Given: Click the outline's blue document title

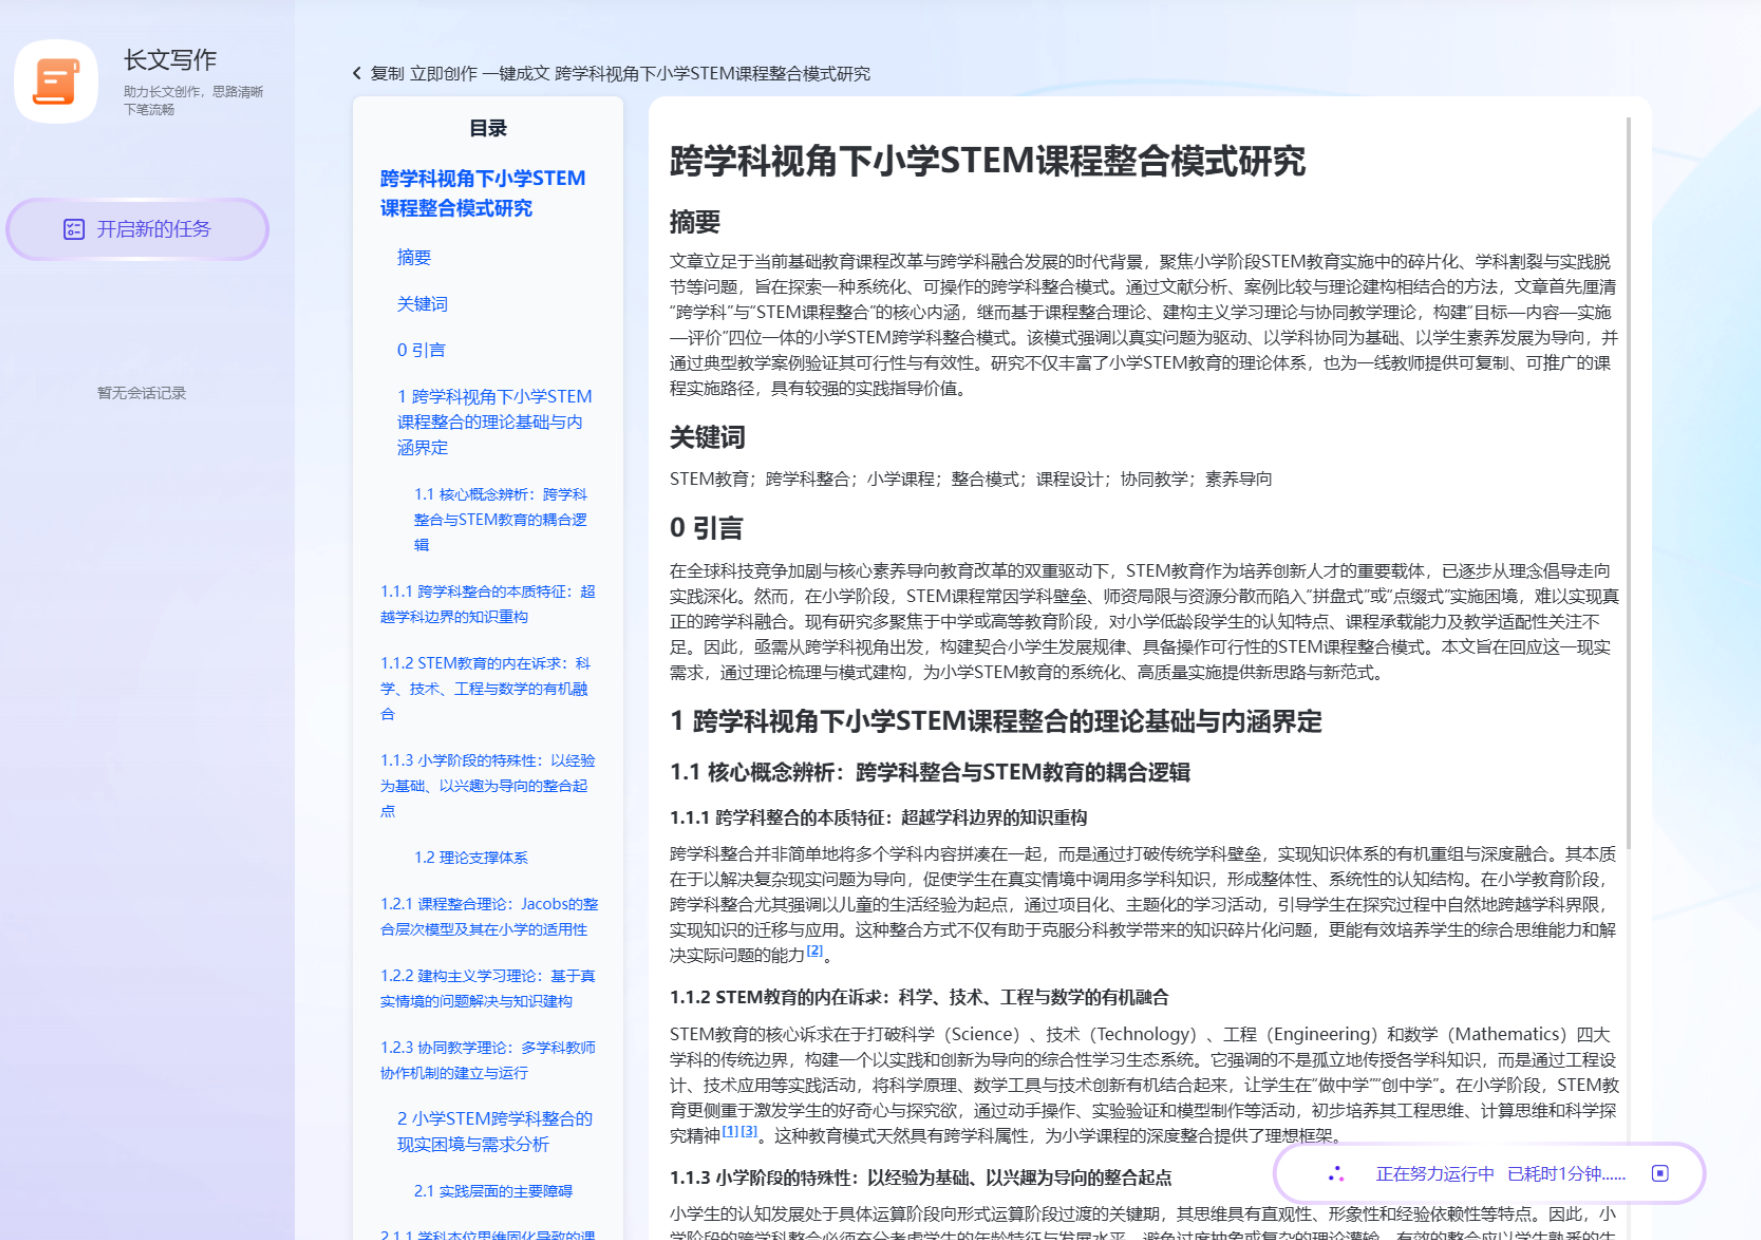Looking at the screenshot, I should tap(483, 193).
